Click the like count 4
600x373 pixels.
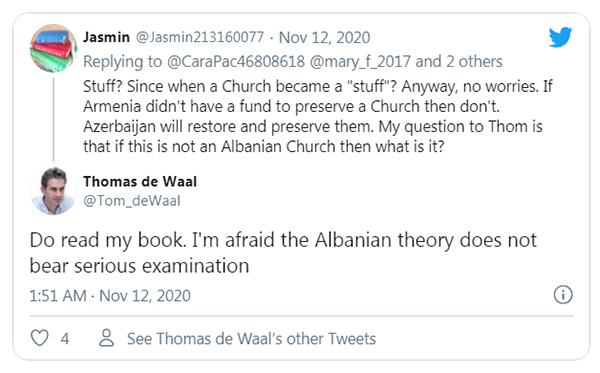tap(65, 339)
